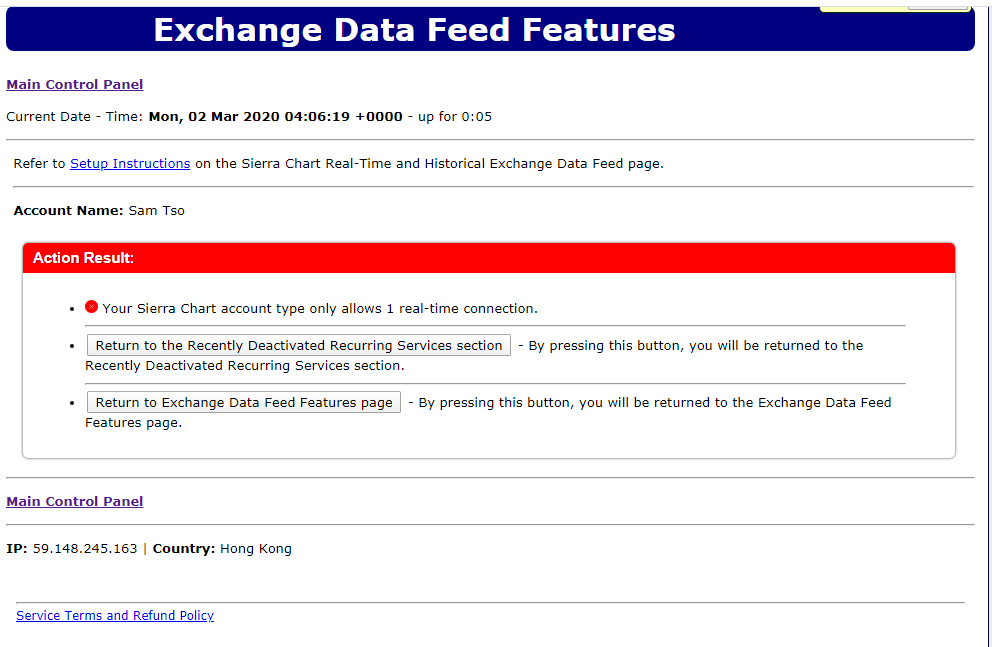This screenshot has height=647, width=992.
Task: Click the real-time connection error message text
Action: tap(320, 309)
